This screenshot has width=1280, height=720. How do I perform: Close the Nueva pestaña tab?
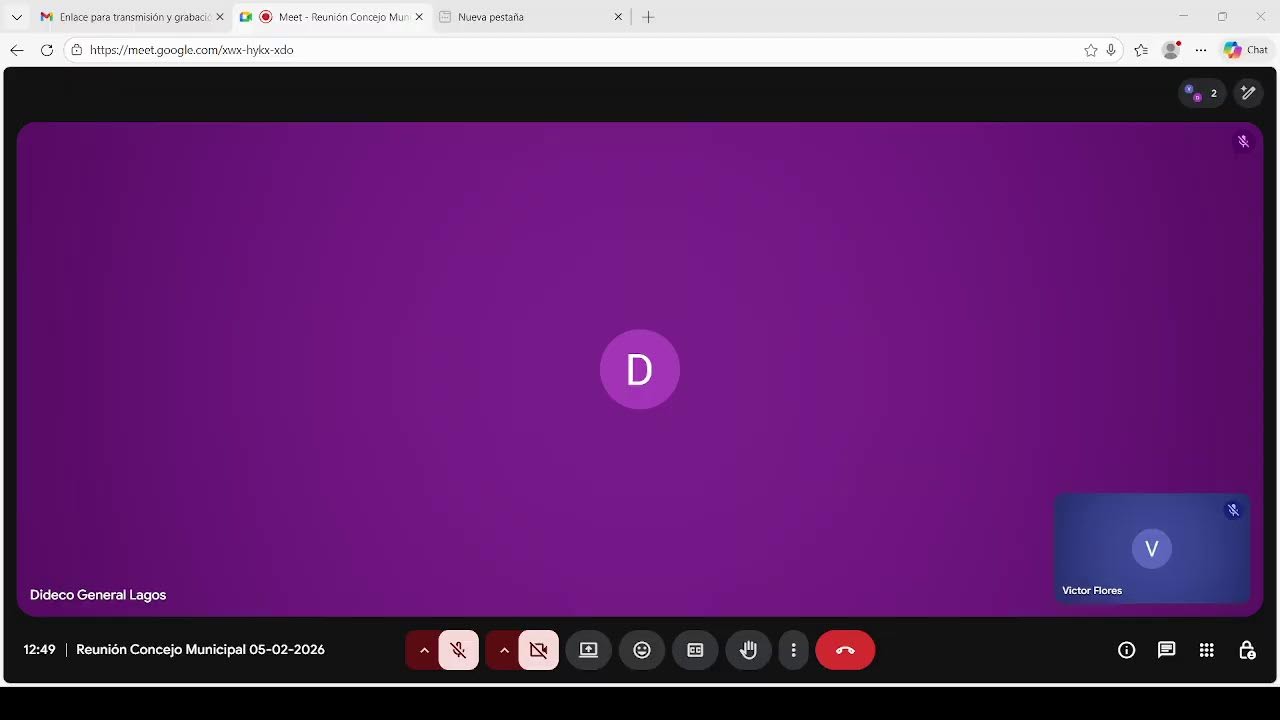point(618,17)
